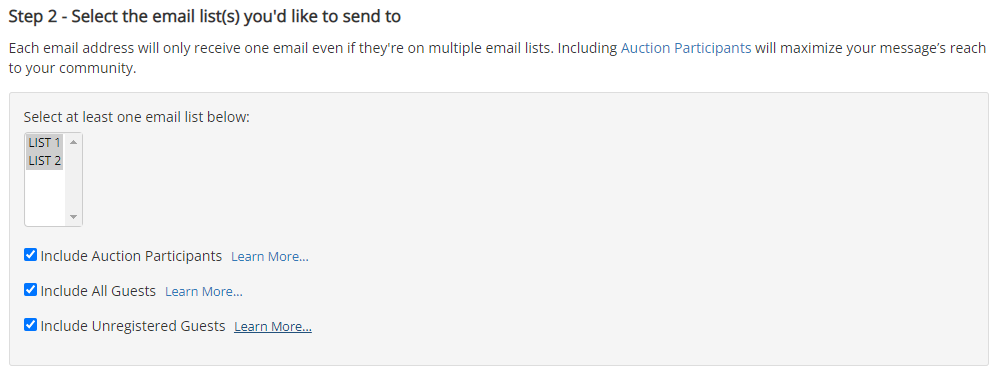
Task: Open Learn More beside Include Unregistered Guests
Action: click(273, 326)
